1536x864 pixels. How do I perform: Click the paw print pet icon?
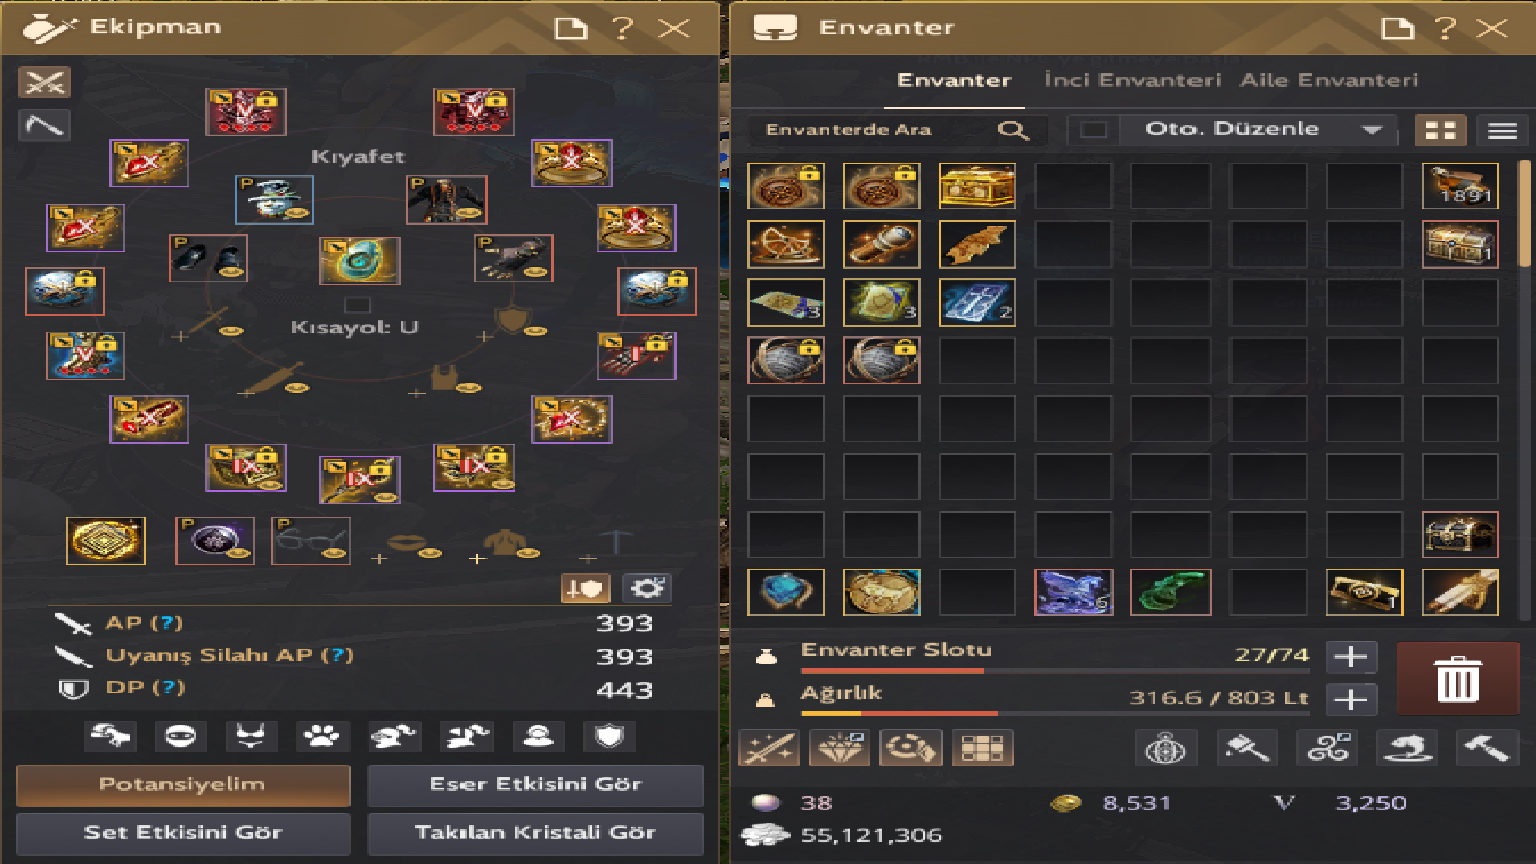(x=321, y=737)
